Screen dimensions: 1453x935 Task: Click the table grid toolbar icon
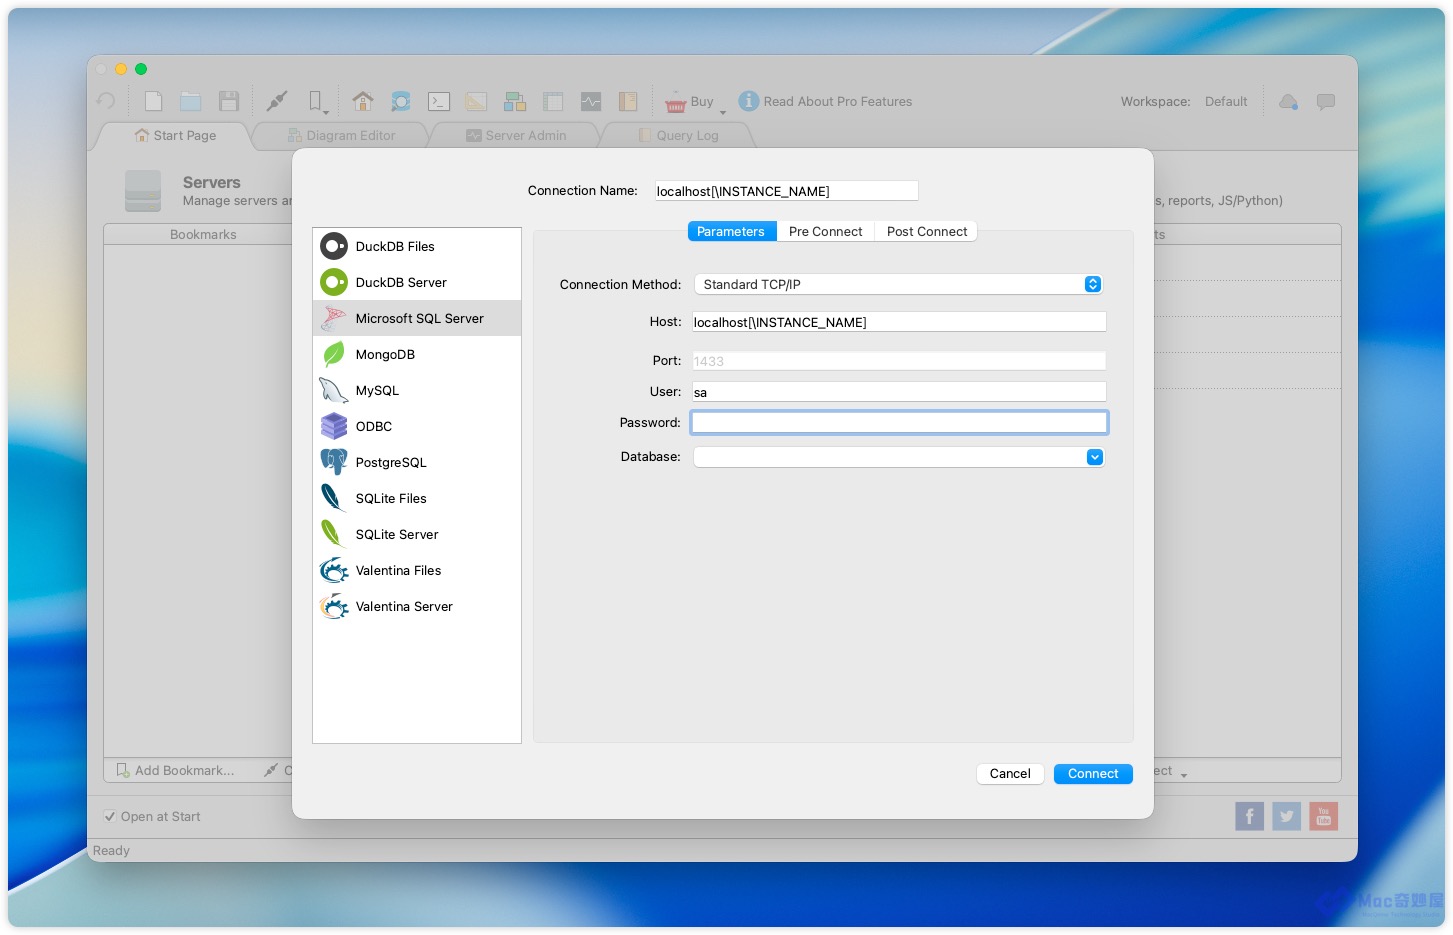pyautogui.click(x=553, y=101)
